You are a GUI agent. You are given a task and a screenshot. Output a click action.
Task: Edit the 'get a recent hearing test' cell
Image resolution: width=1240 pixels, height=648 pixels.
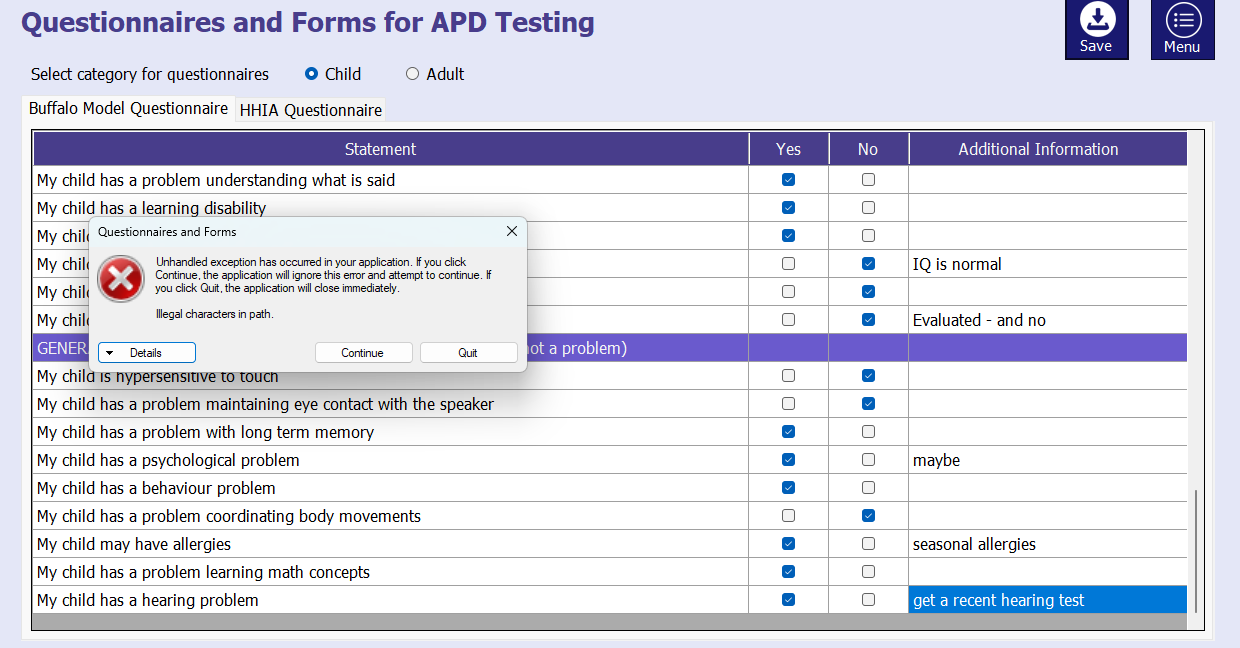click(1047, 600)
